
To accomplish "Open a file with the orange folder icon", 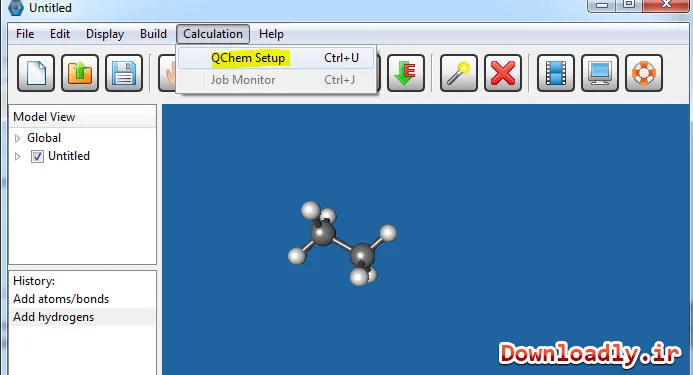I will click(x=80, y=73).
